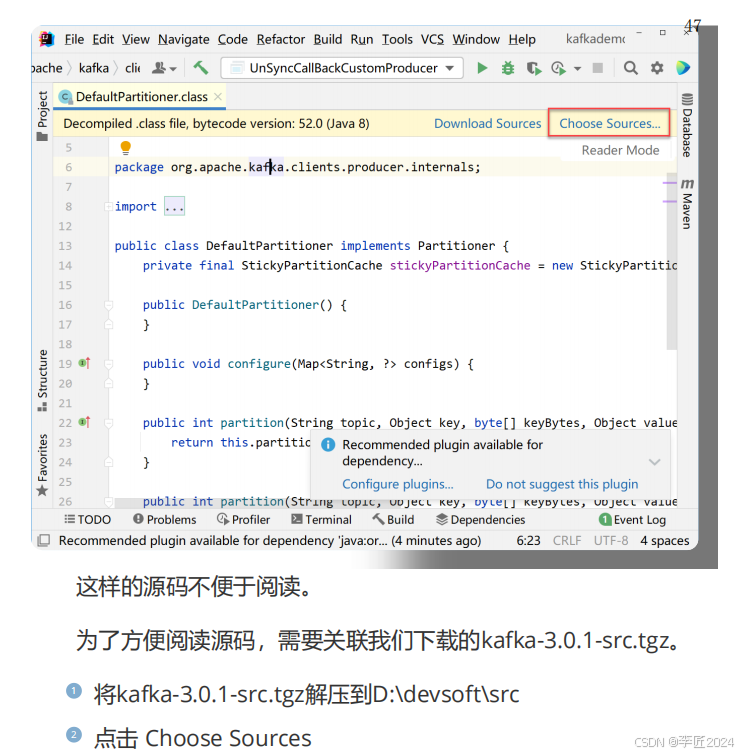Screen dimensions: 749x755
Task: Click the 6:23 cursor position indicator
Action: pyautogui.click(x=528, y=541)
